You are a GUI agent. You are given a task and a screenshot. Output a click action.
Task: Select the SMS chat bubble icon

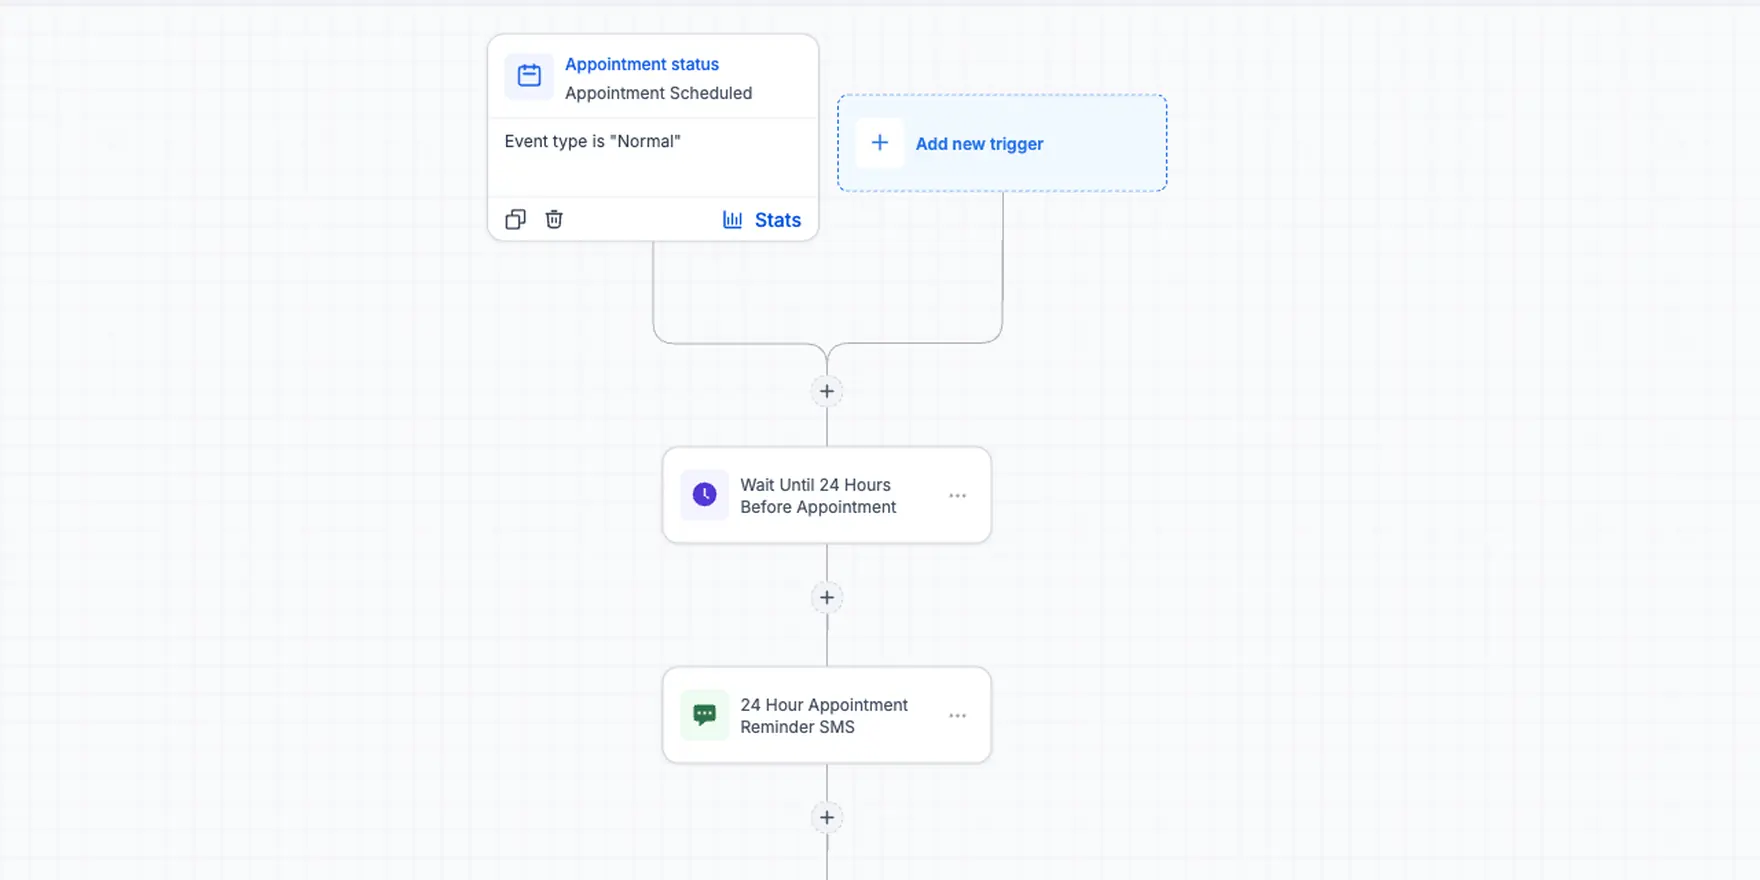click(x=705, y=715)
